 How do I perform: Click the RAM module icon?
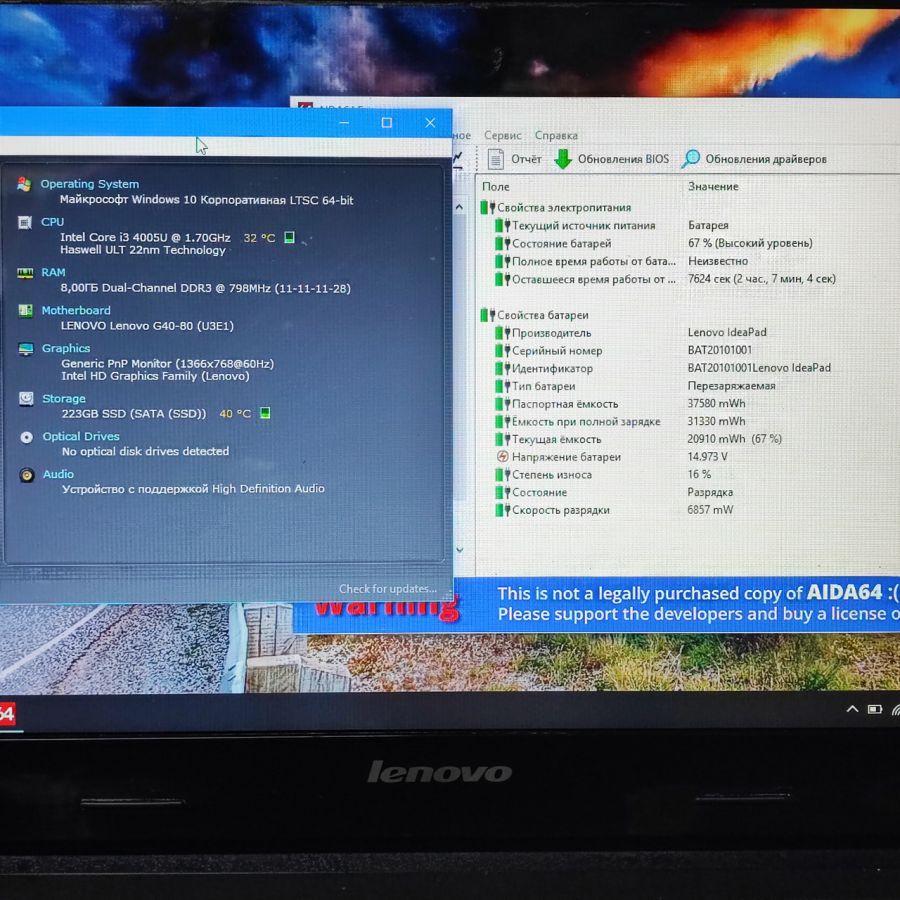click(25, 273)
